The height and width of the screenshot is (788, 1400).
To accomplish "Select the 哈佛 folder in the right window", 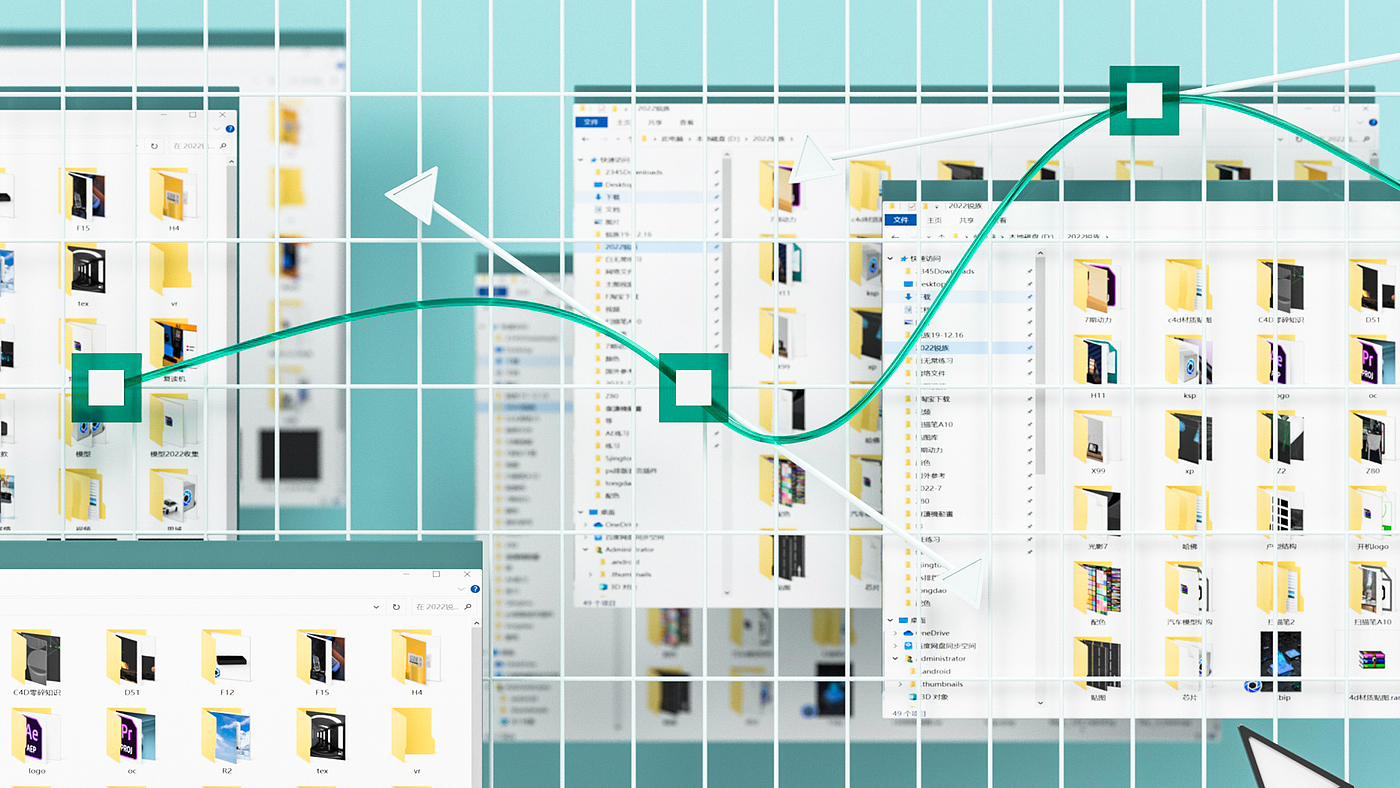I will pos(1189,518).
